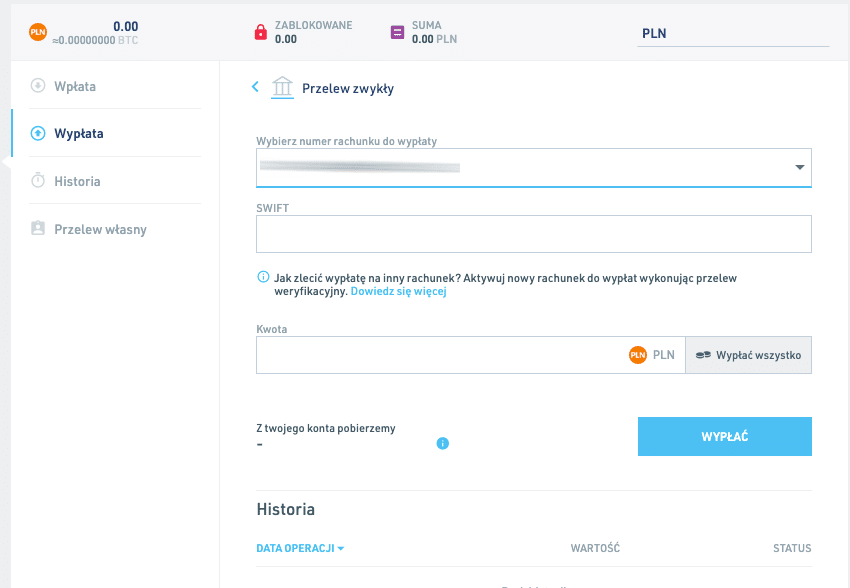Click the Historia stopwatch icon in sidebar
The width and height of the screenshot is (850, 588).
pyautogui.click(x=38, y=181)
